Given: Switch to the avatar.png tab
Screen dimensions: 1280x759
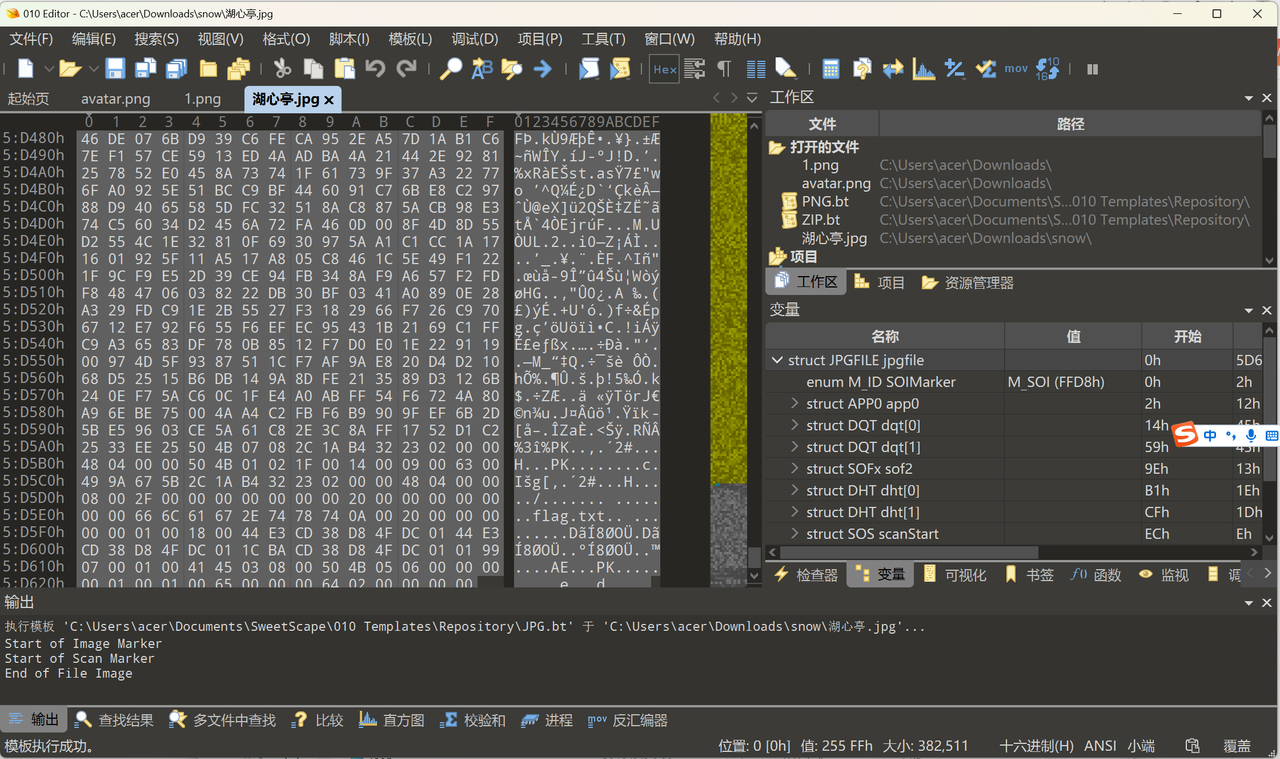Looking at the screenshot, I should (x=116, y=99).
